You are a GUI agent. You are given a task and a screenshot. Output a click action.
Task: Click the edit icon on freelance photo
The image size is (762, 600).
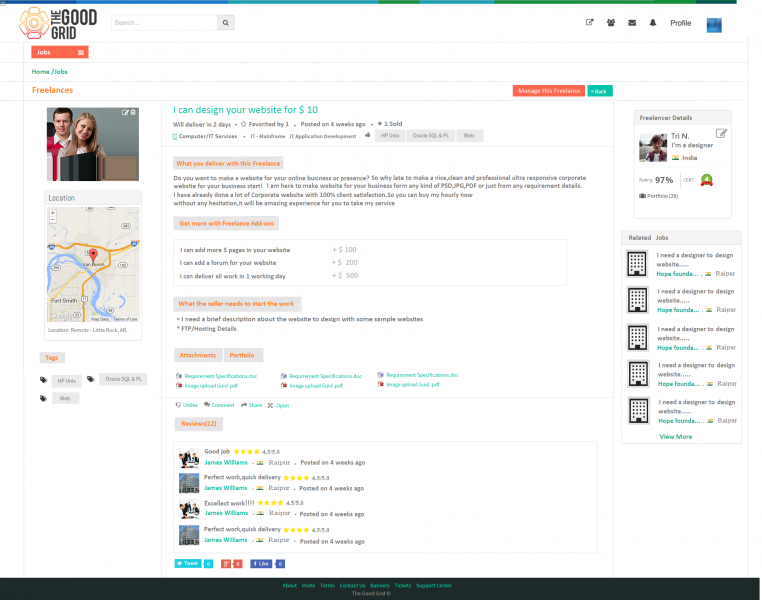coord(125,112)
